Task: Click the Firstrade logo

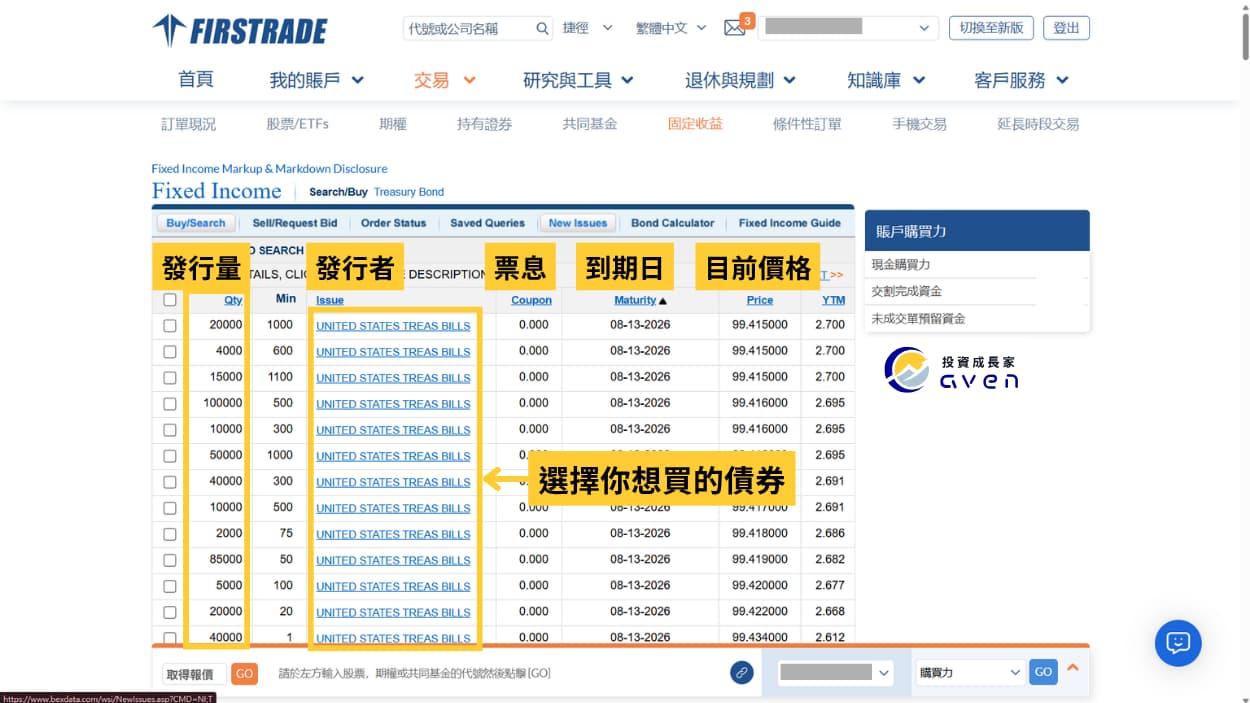Action: point(240,30)
